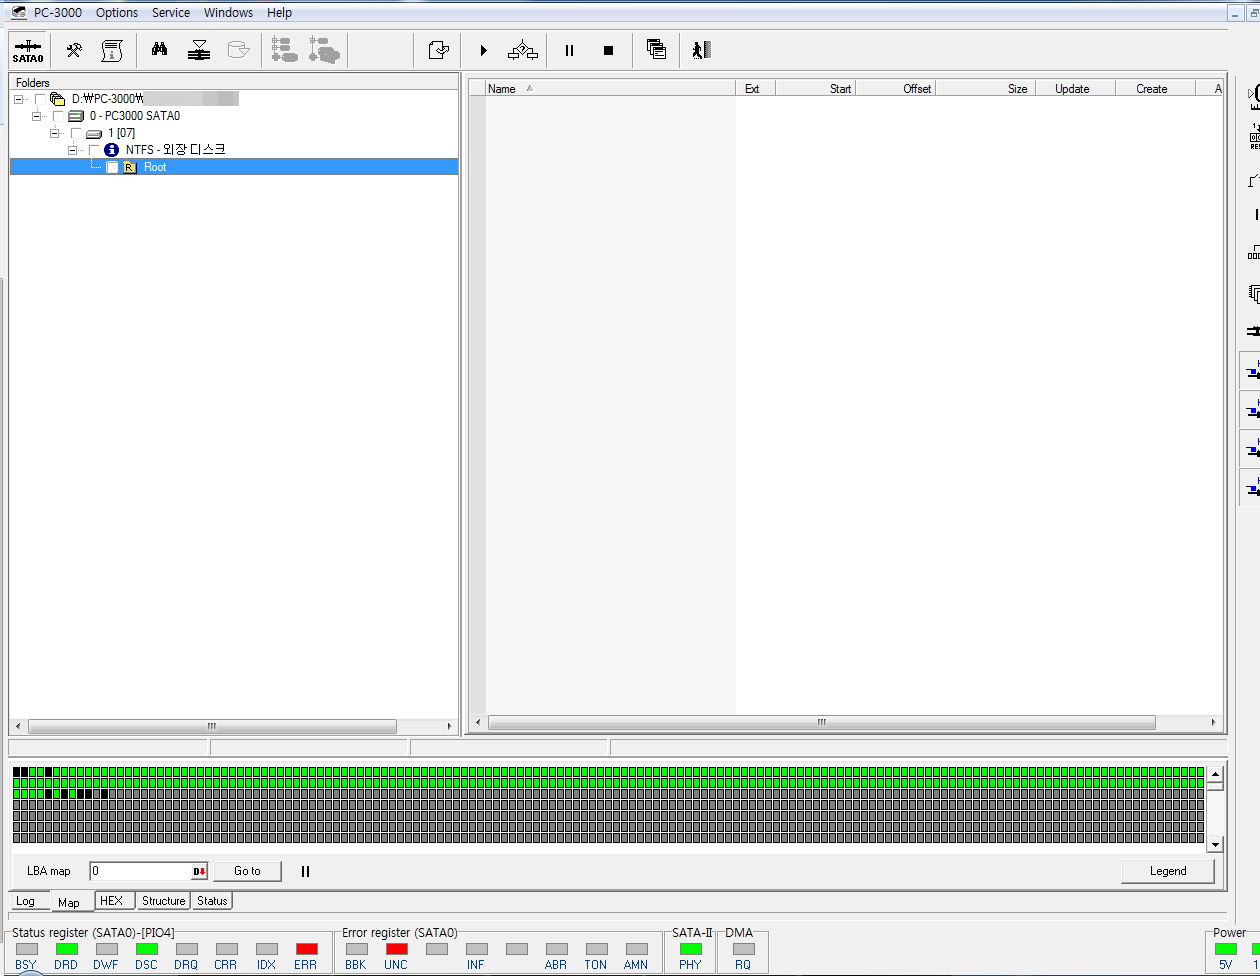Click the first greyed-out tree structure icon
The height and width of the screenshot is (976, 1260).
point(284,50)
